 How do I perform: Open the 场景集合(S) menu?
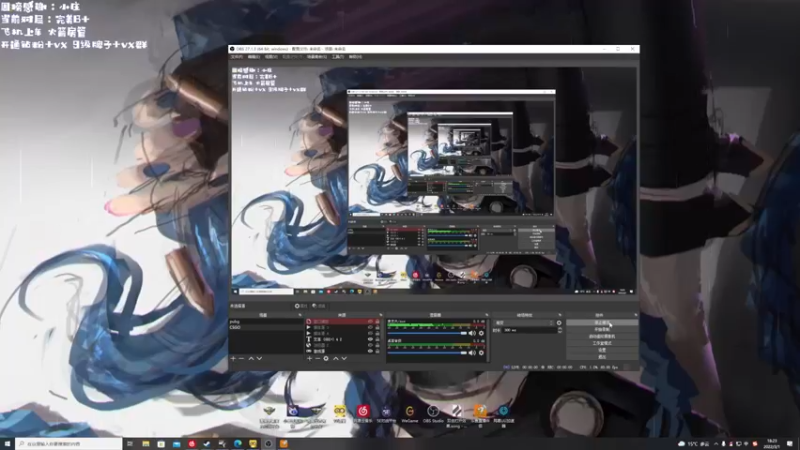coord(316,57)
